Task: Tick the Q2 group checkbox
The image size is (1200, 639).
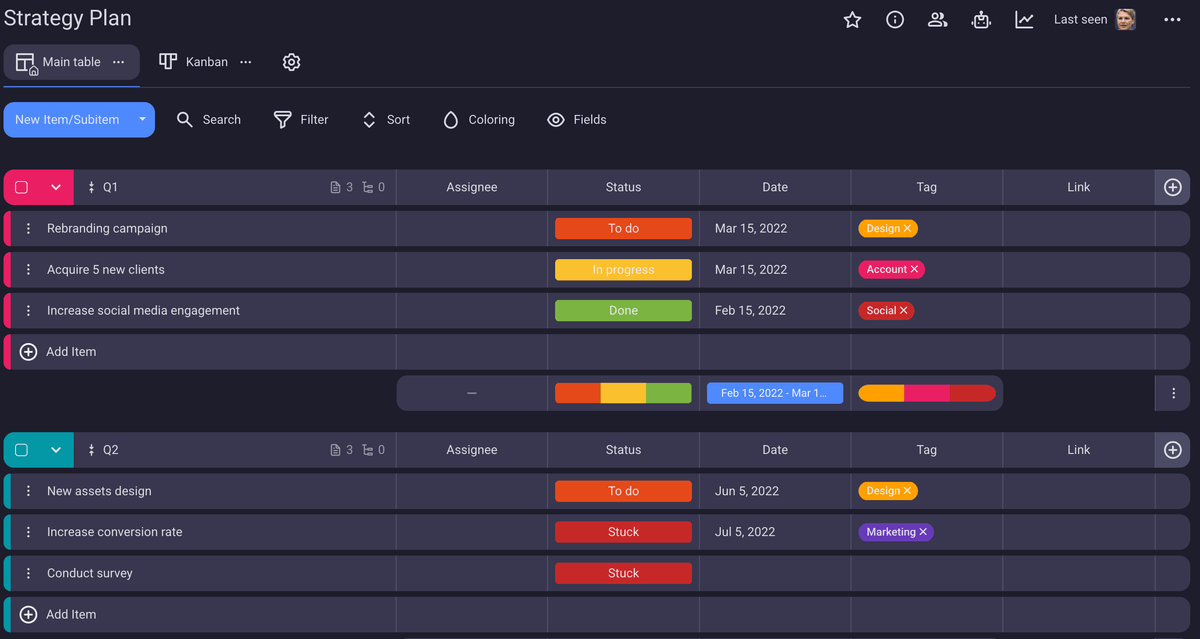Action: [x=21, y=450]
